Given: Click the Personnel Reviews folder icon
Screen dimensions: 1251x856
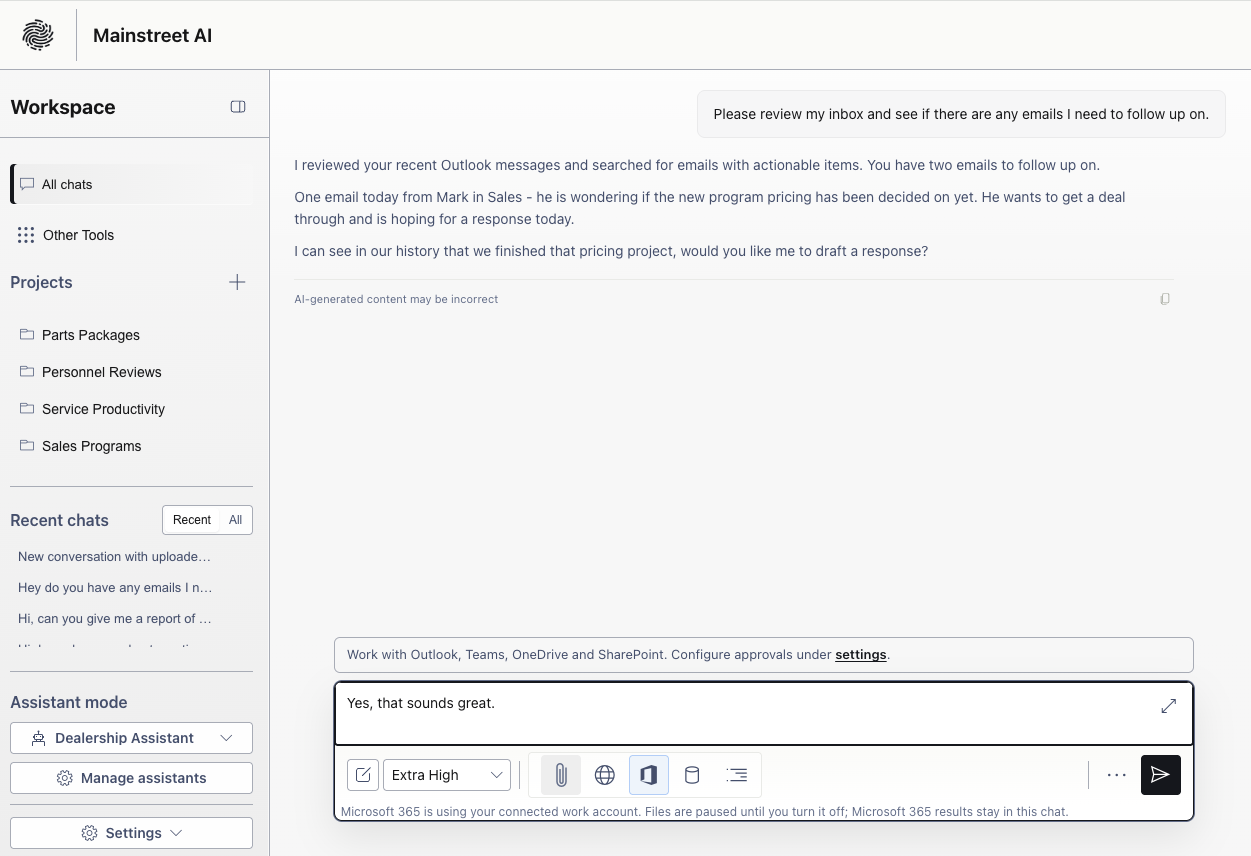Looking at the screenshot, I should tap(27, 371).
